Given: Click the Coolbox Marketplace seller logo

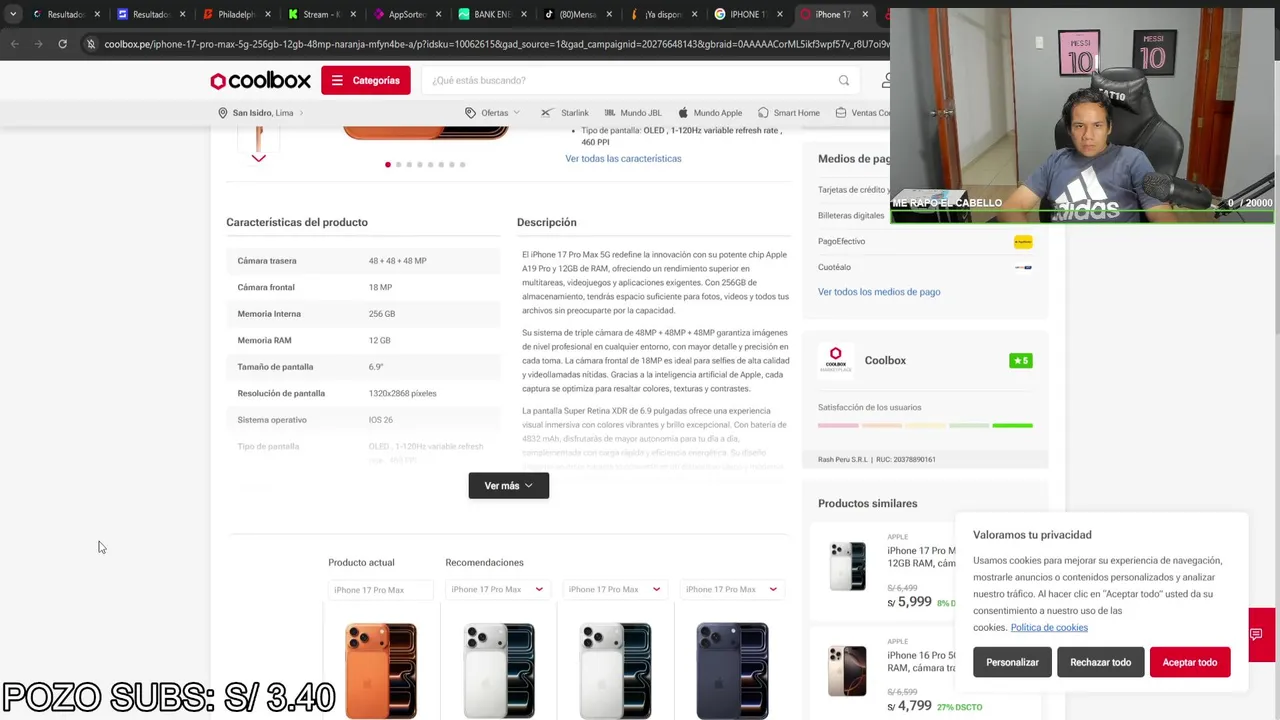Looking at the screenshot, I should (836, 360).
